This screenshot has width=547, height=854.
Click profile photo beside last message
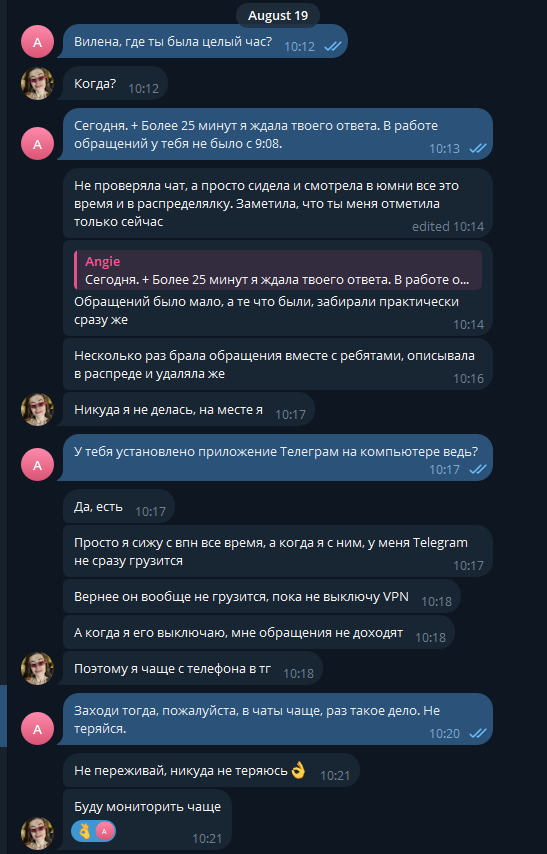(37, 833)
